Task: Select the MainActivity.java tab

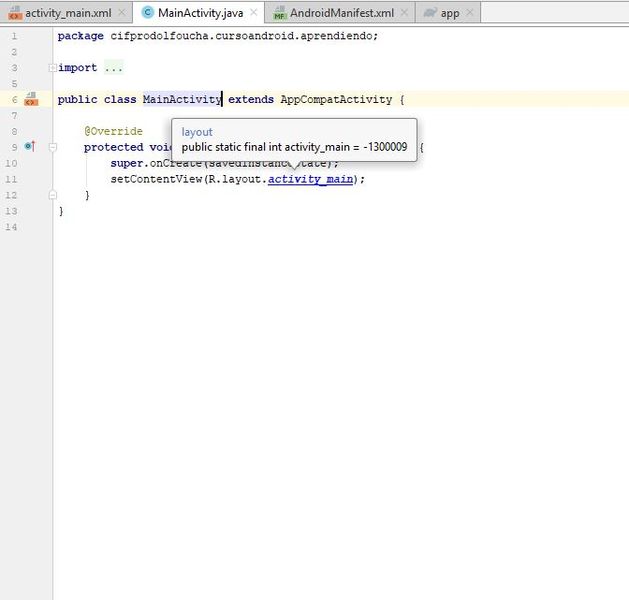Action: (200, 13)
